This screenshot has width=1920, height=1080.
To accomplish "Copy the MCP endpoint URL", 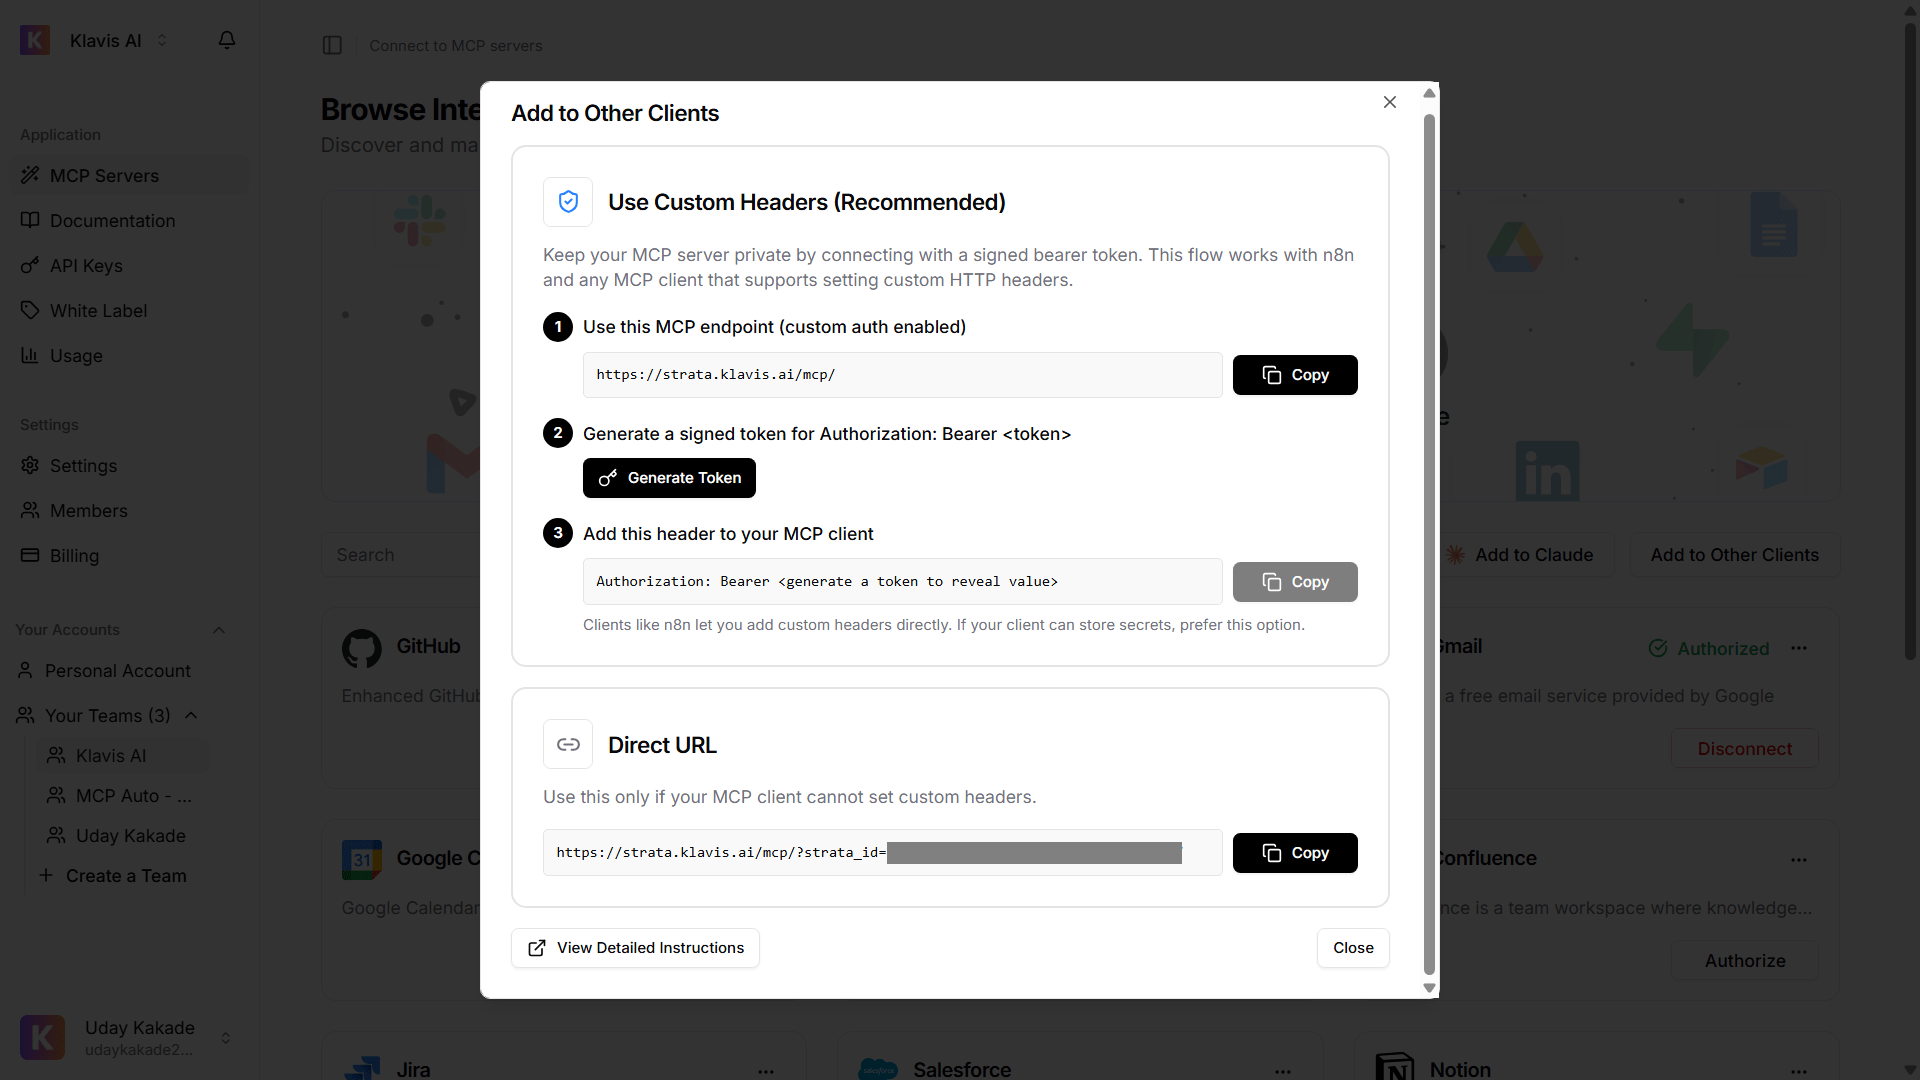I will [1295, 374].
